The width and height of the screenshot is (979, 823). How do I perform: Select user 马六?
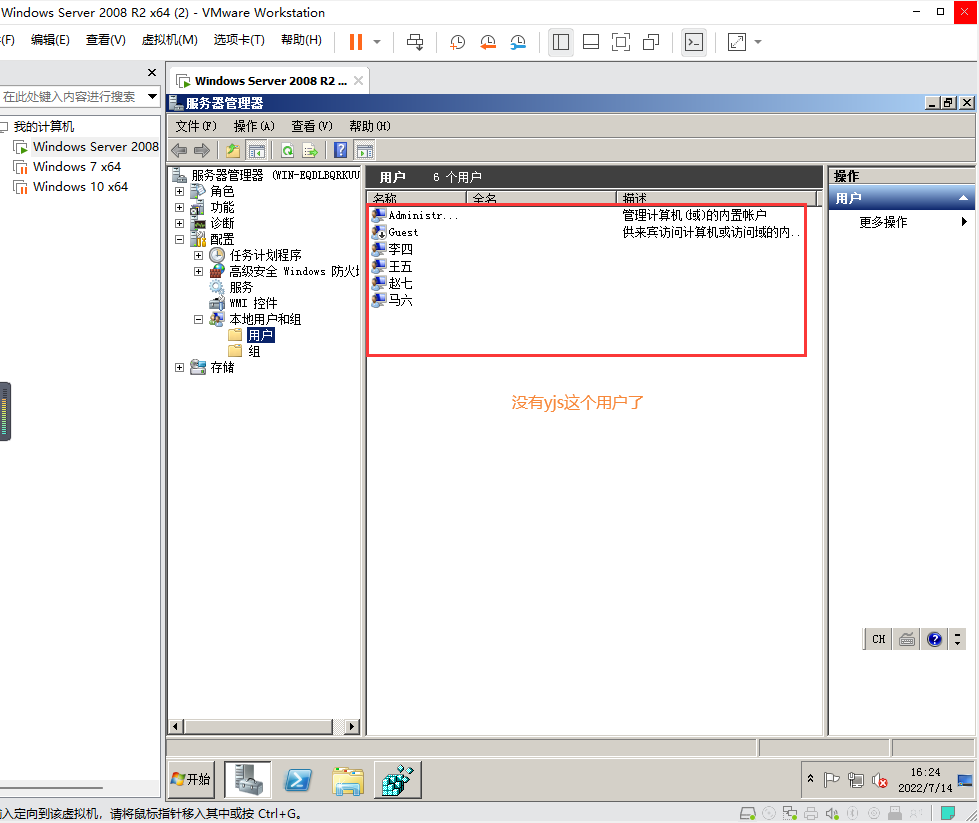click(392, 300)
